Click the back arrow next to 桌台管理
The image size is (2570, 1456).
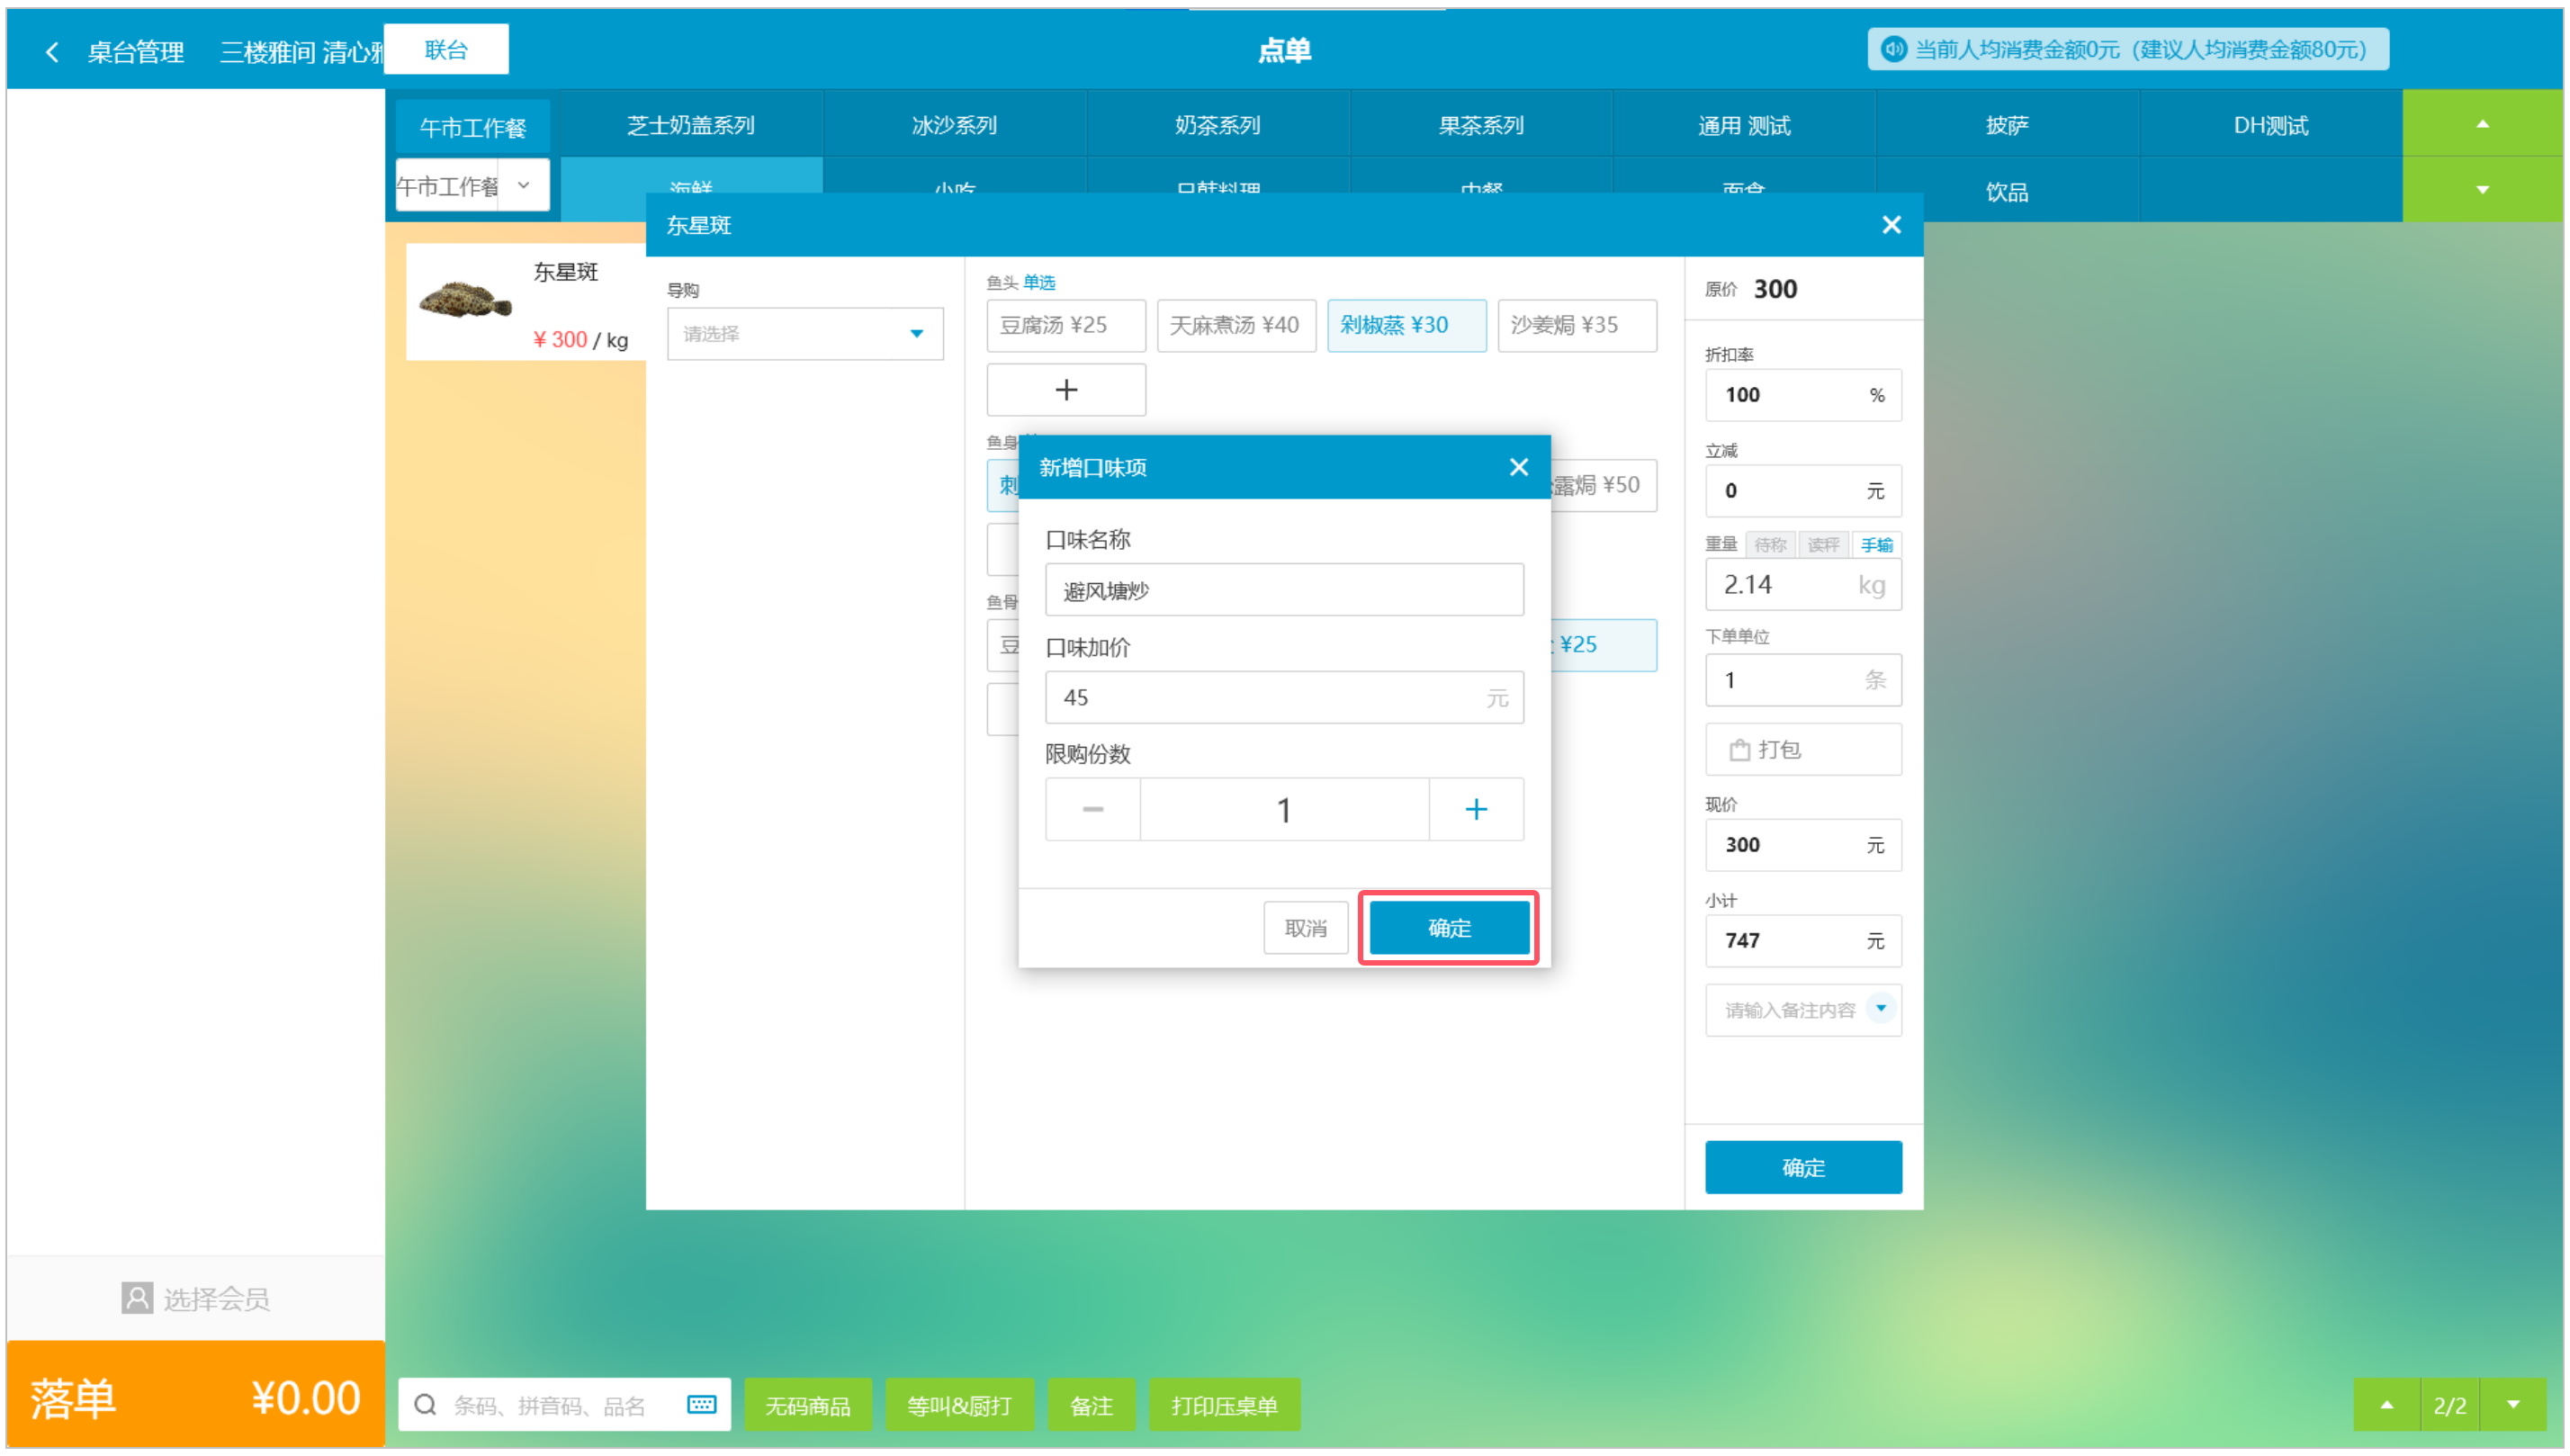[52, 51]
